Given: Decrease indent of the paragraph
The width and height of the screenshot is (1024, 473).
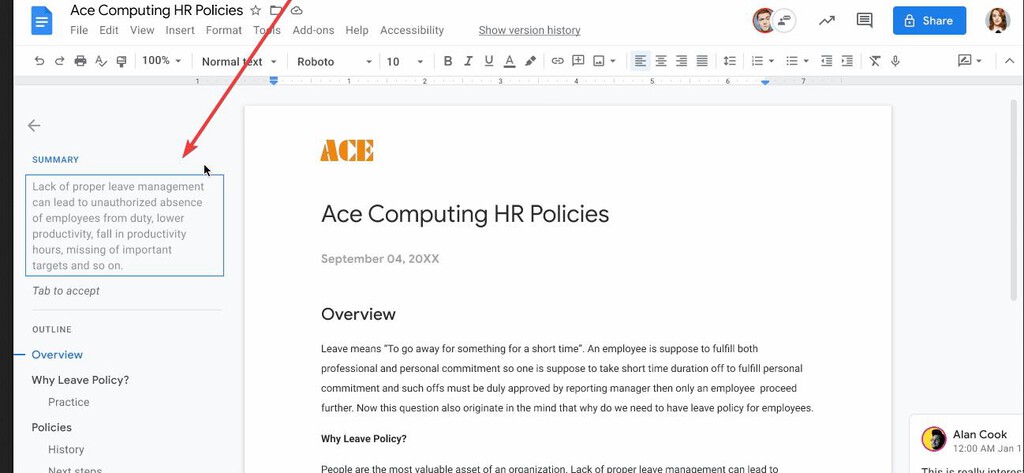Looking at the screenshot, I should [826, 61].
